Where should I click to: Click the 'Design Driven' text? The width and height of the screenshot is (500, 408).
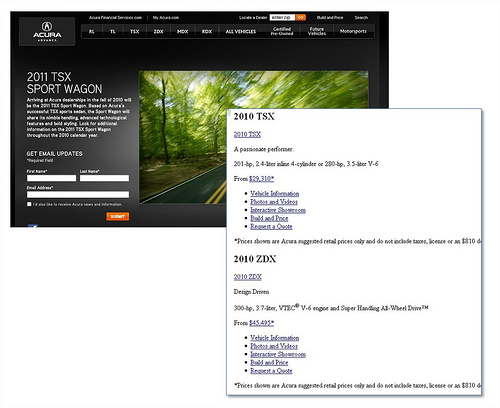tap(251, 292)
